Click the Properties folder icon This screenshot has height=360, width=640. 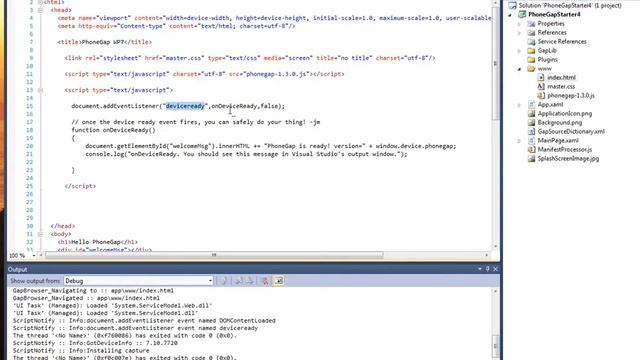(x=531, y=24)
